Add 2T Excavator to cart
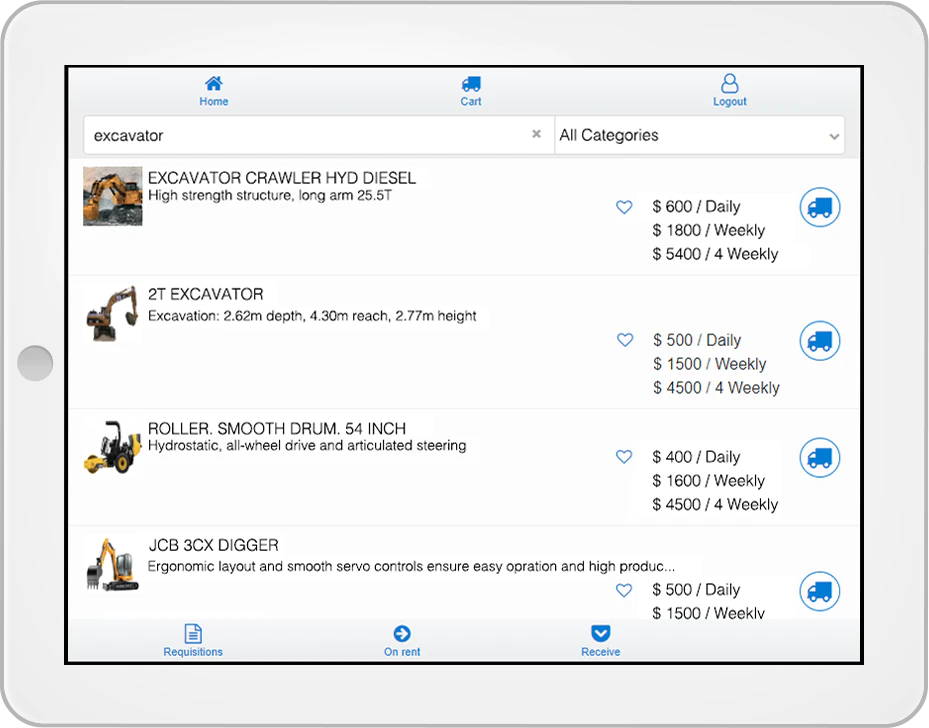 820,341
